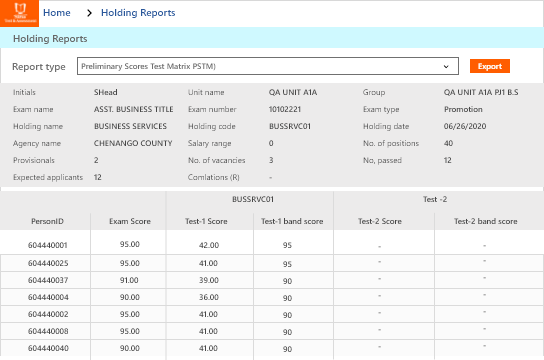The image size is (544, 360).
Task: Select the Exam Score column header
Action: click(130, 221)
